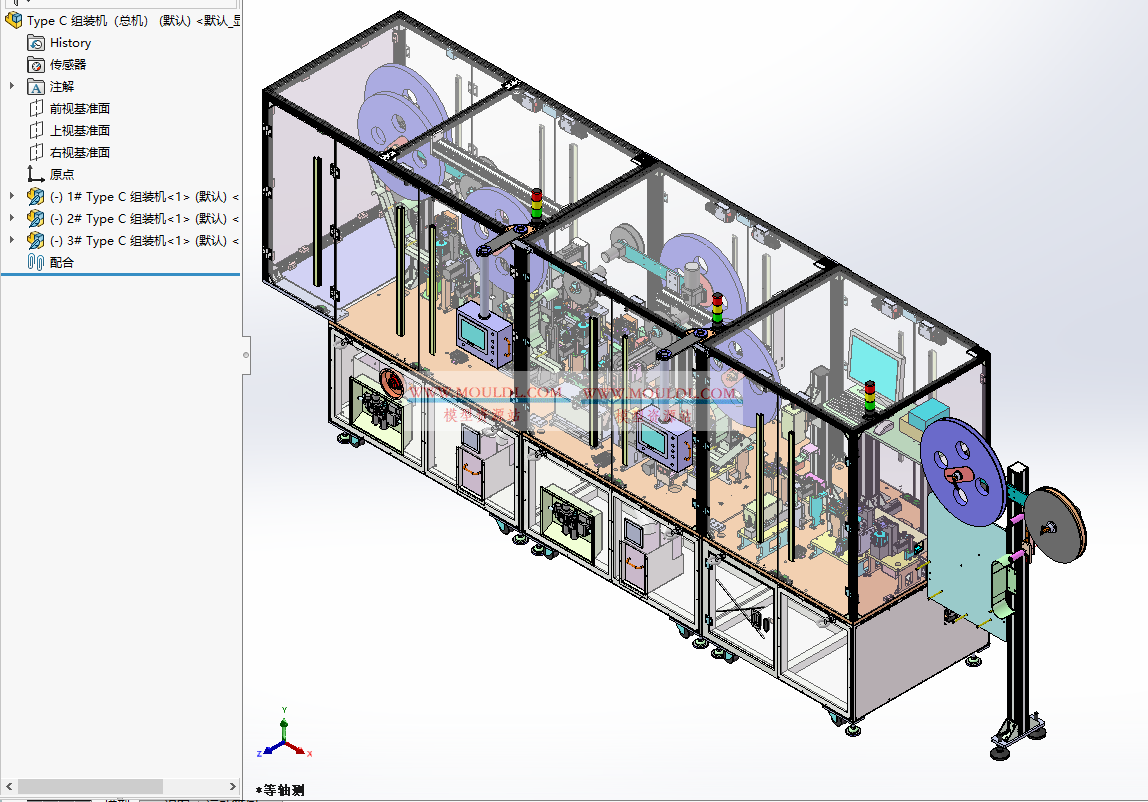This screenshot has width=1148, height=802.
Task: Click the left arrow of the horizontal scrollbar
Action: (x=9, y=787)
